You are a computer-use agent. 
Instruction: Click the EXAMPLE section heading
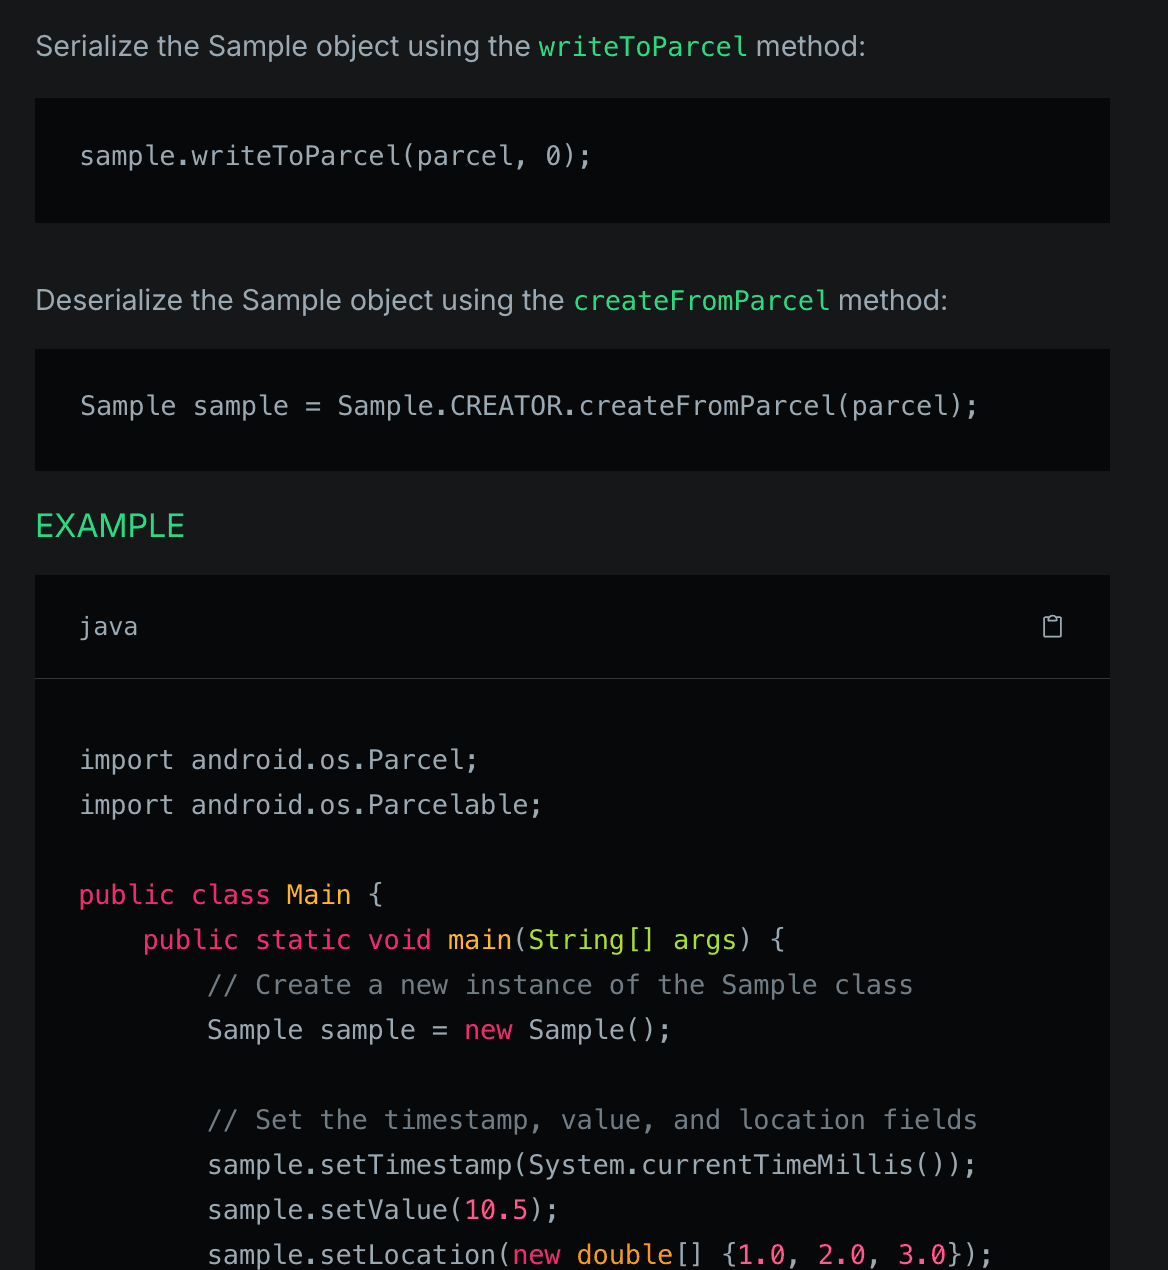pos(110,526)
